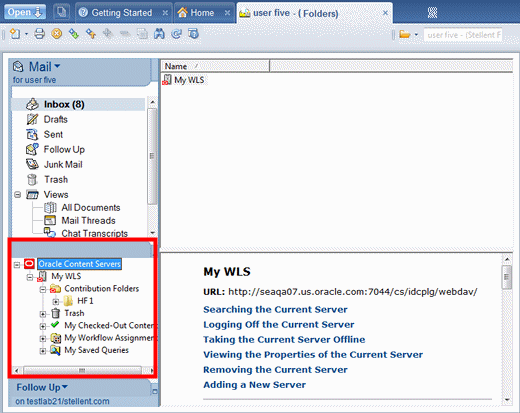Select Contribution Folders in the tree
The height and width of the screenshot is (413, 520).
click(x=102, y=289)
